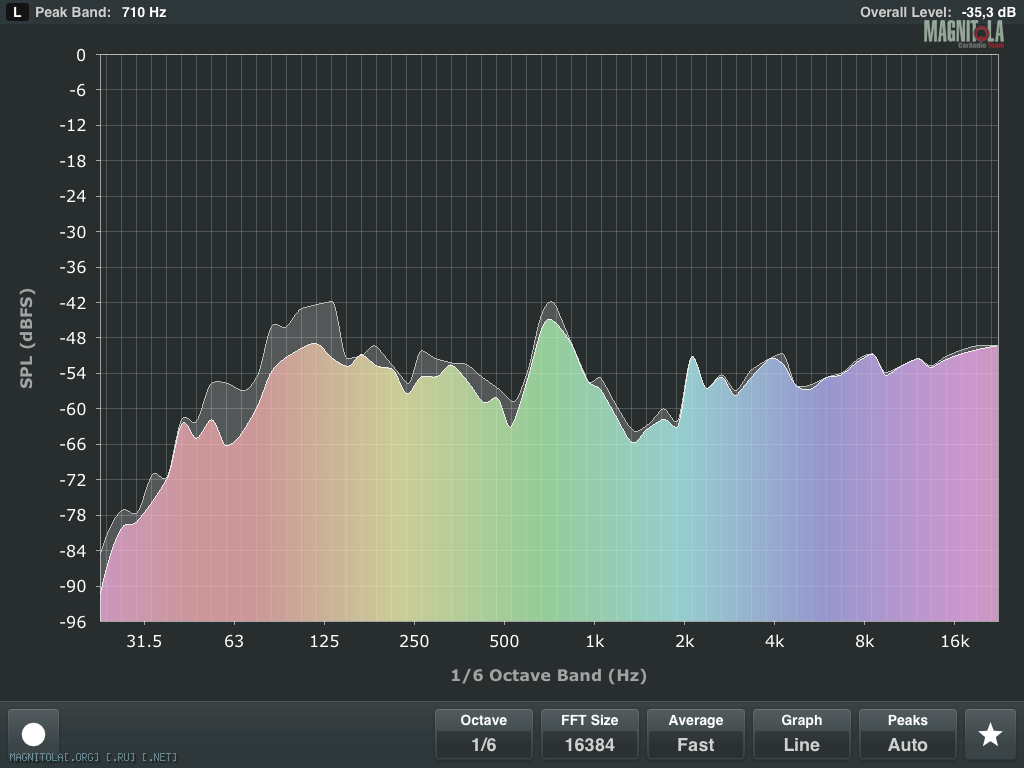Click the 31.5 frequency axis label
Image resolution: width=1024 pixels, height=768 pixels.
pos(144,641)
